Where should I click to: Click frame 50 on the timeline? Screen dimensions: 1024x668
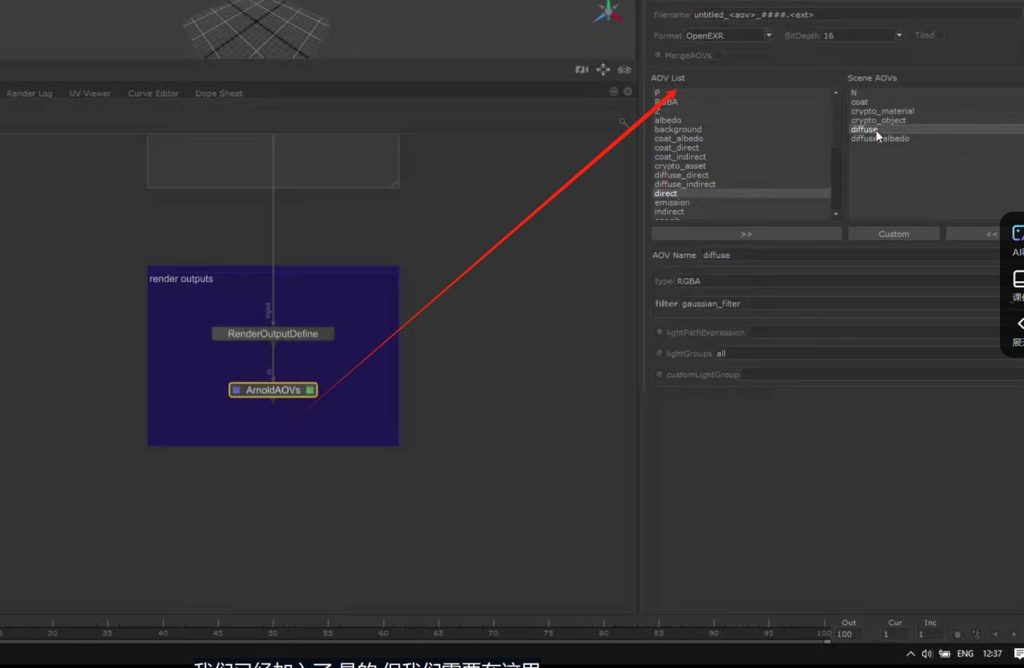point(272,633)
